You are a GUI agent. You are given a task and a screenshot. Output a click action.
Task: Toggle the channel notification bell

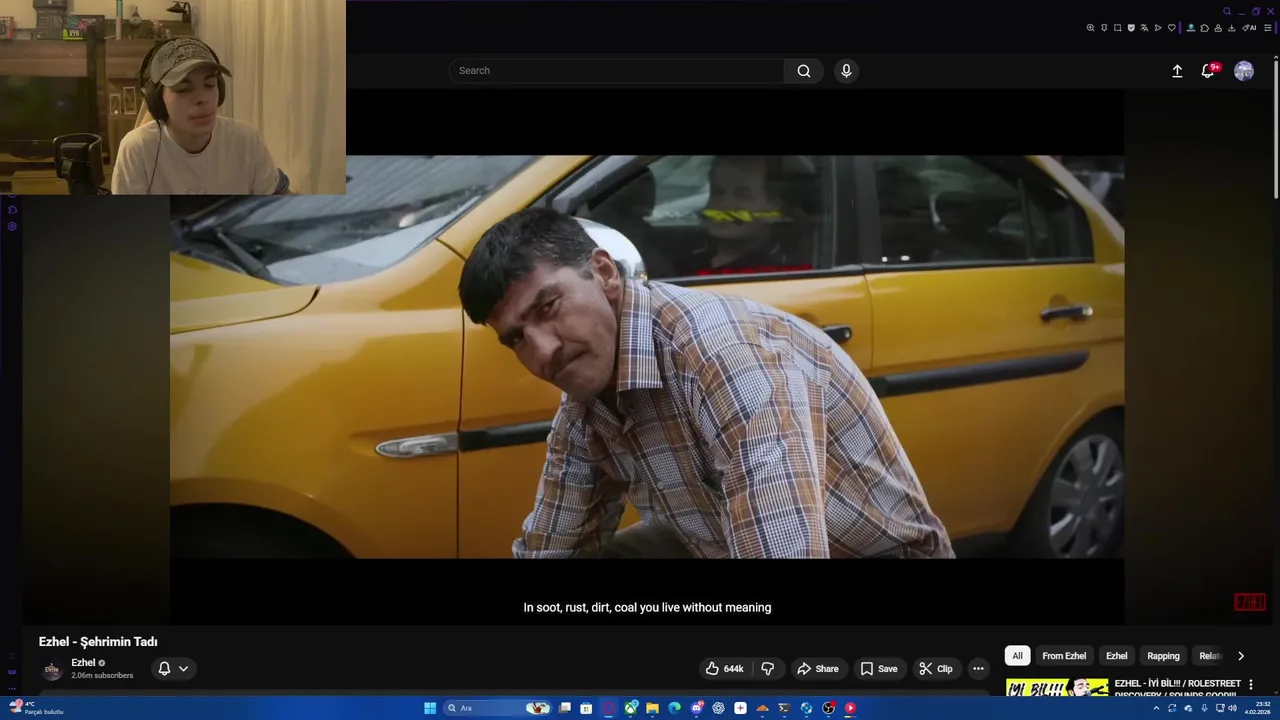165,669
